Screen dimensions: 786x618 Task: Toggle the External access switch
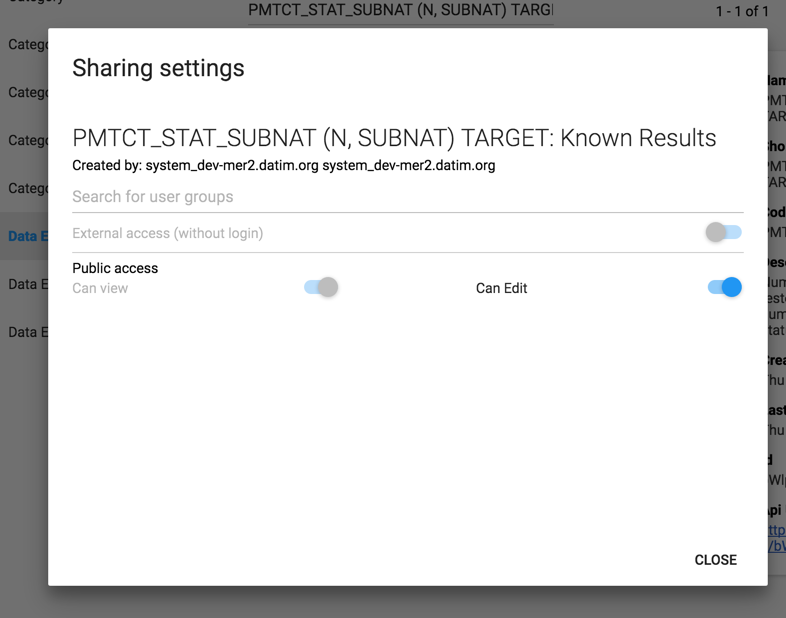723,232
